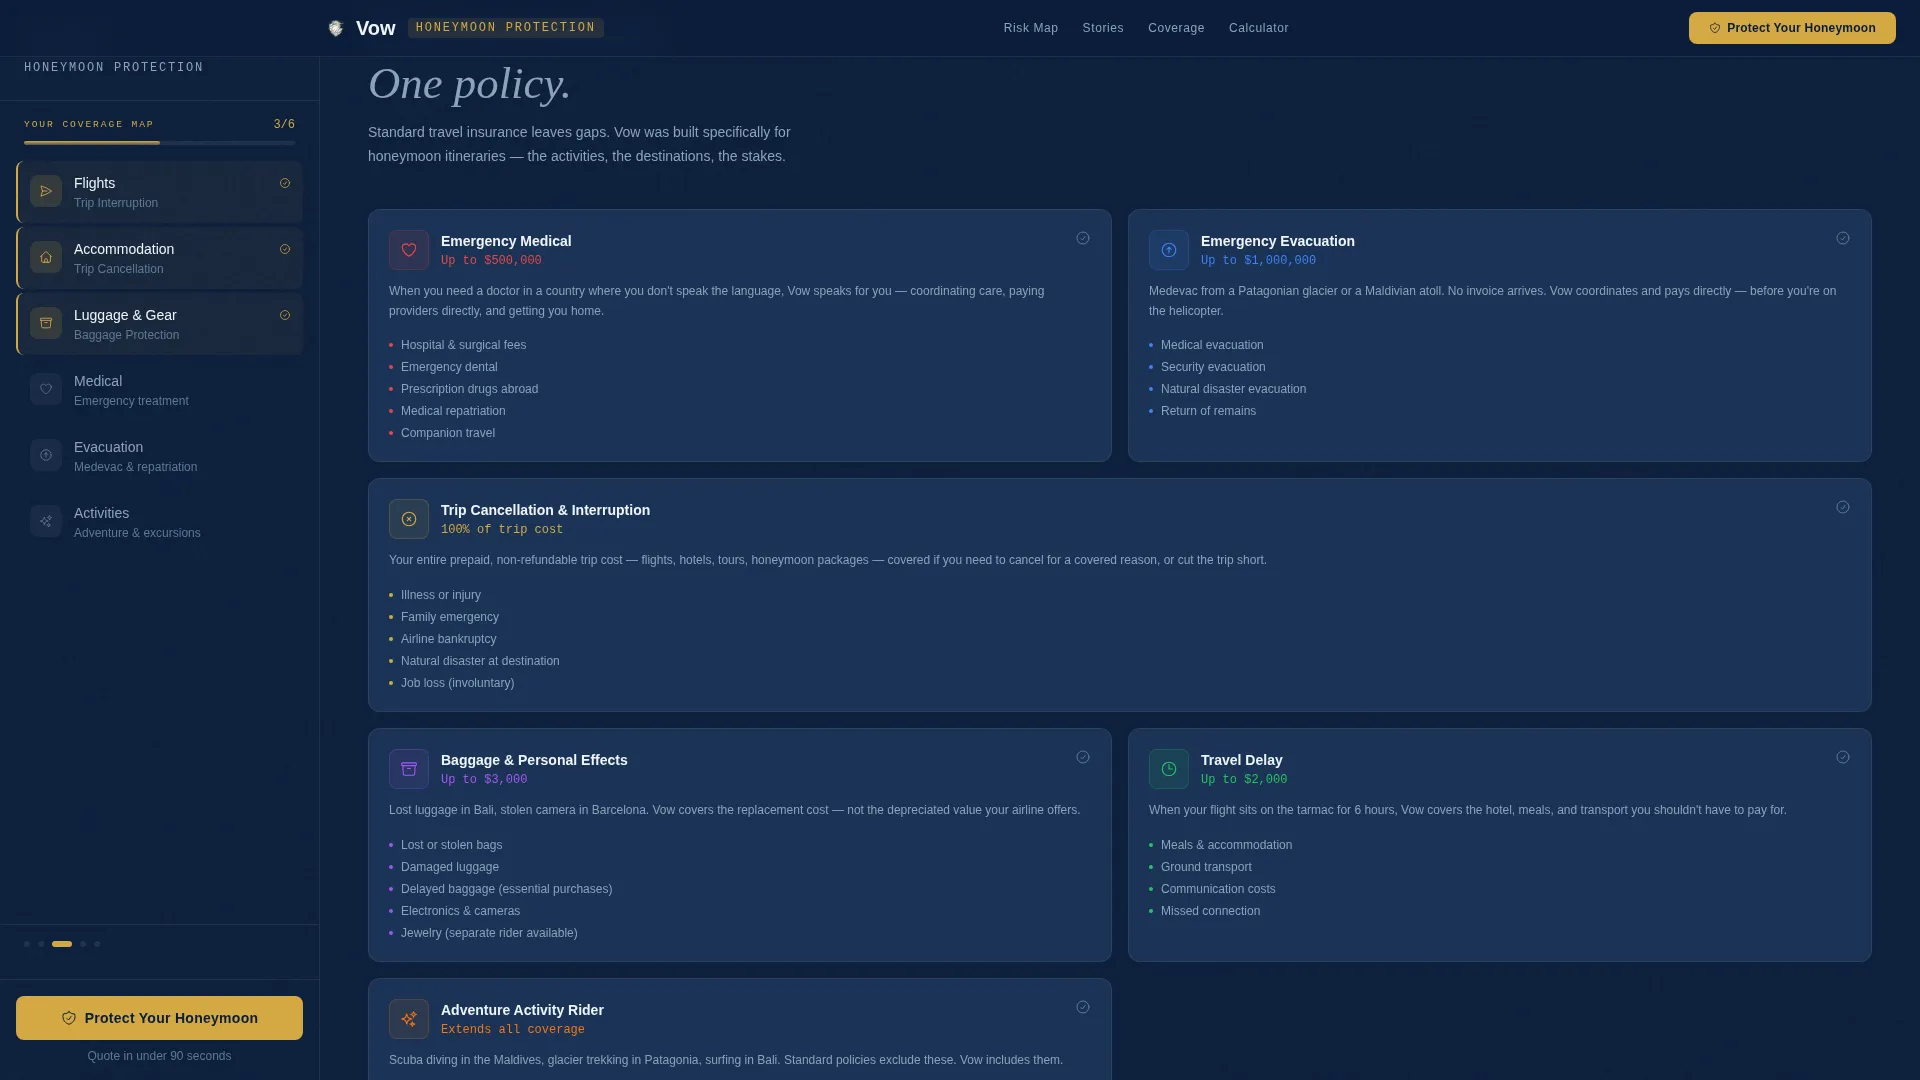This screenshot has height=1080, width=1920.
Task: Click the 'Extends all coverage' text
Action: [x=513, y=1030]
